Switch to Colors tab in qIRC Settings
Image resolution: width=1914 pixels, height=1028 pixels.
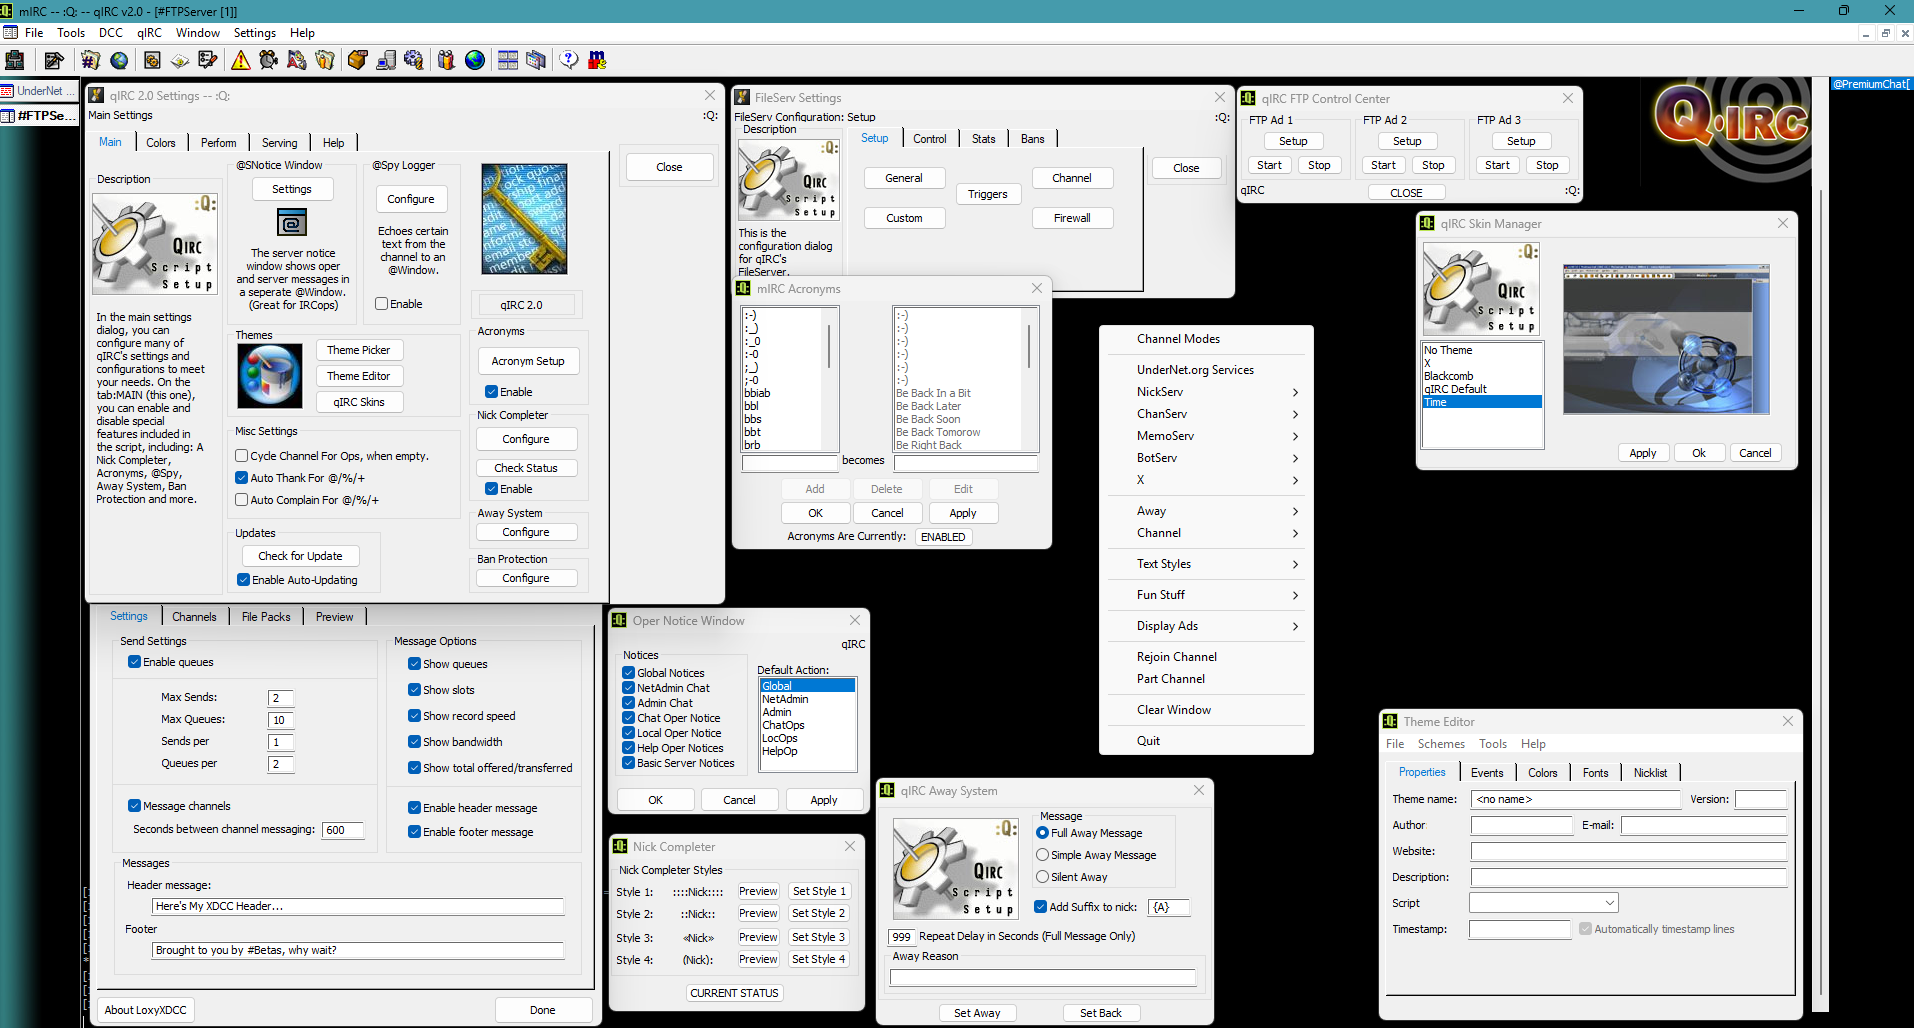click(161, 143)
